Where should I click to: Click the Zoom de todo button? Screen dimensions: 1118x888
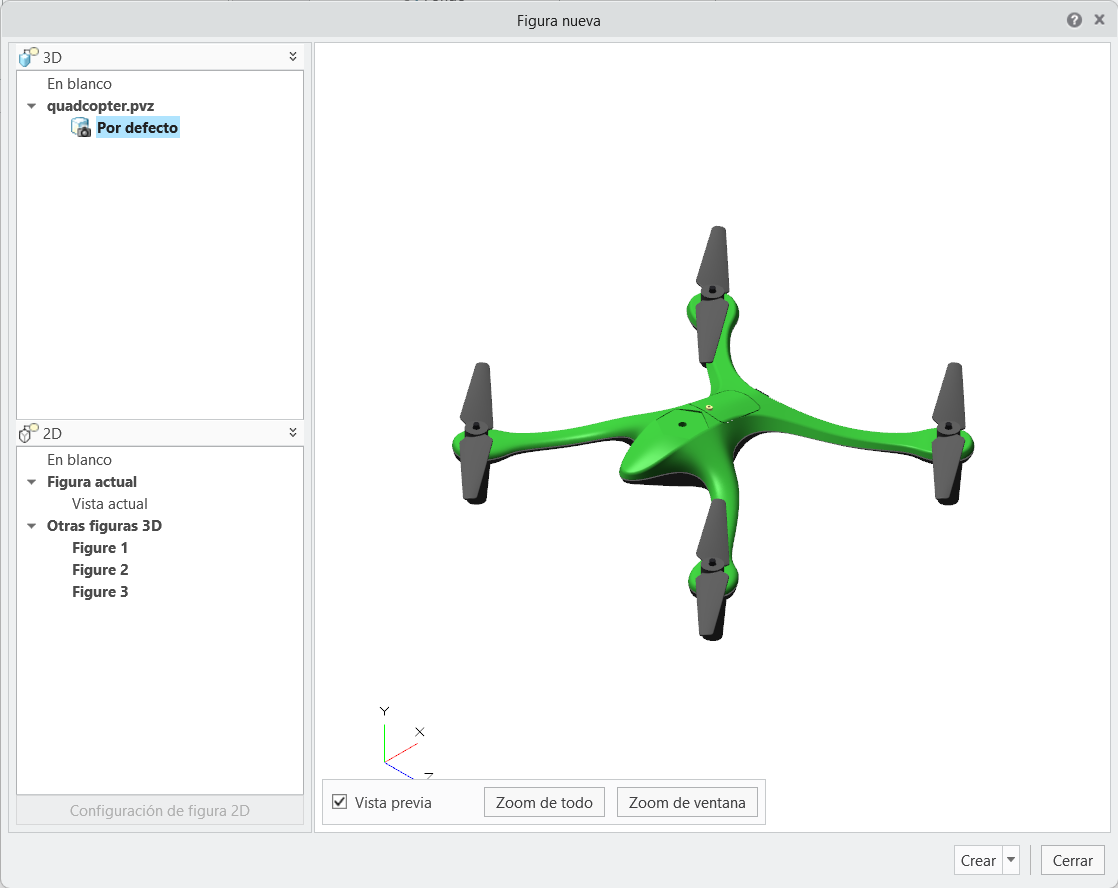pos(544,802)
